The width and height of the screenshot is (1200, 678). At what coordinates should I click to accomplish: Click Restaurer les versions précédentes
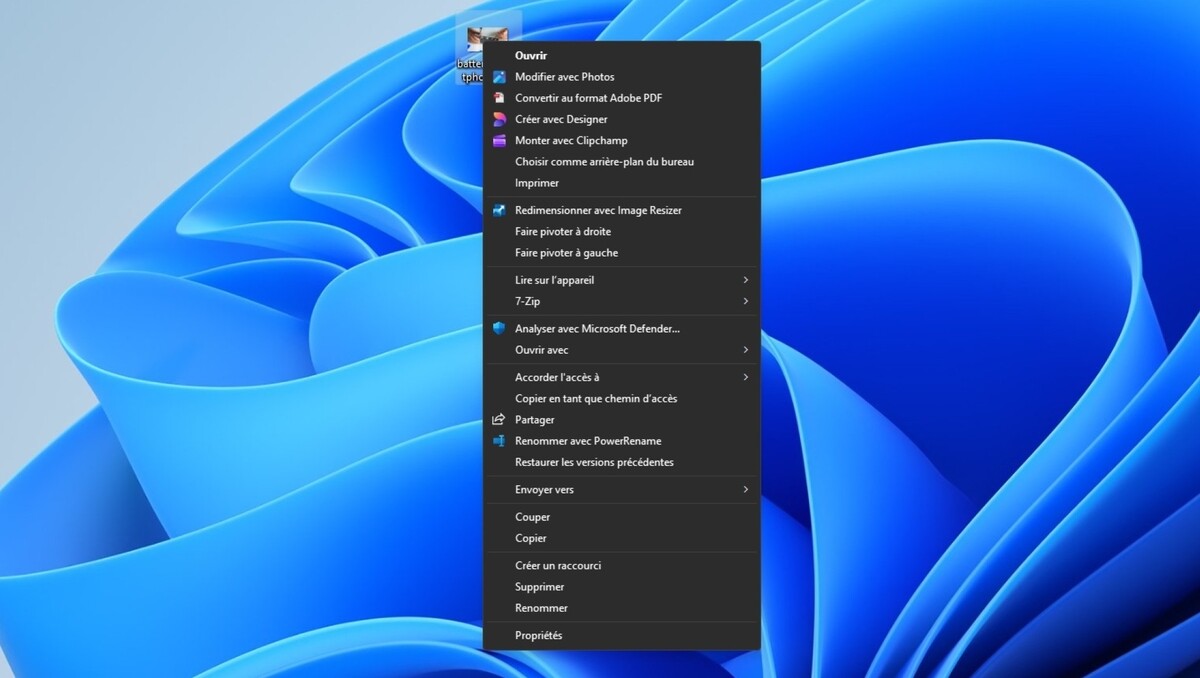click(594, 463)
